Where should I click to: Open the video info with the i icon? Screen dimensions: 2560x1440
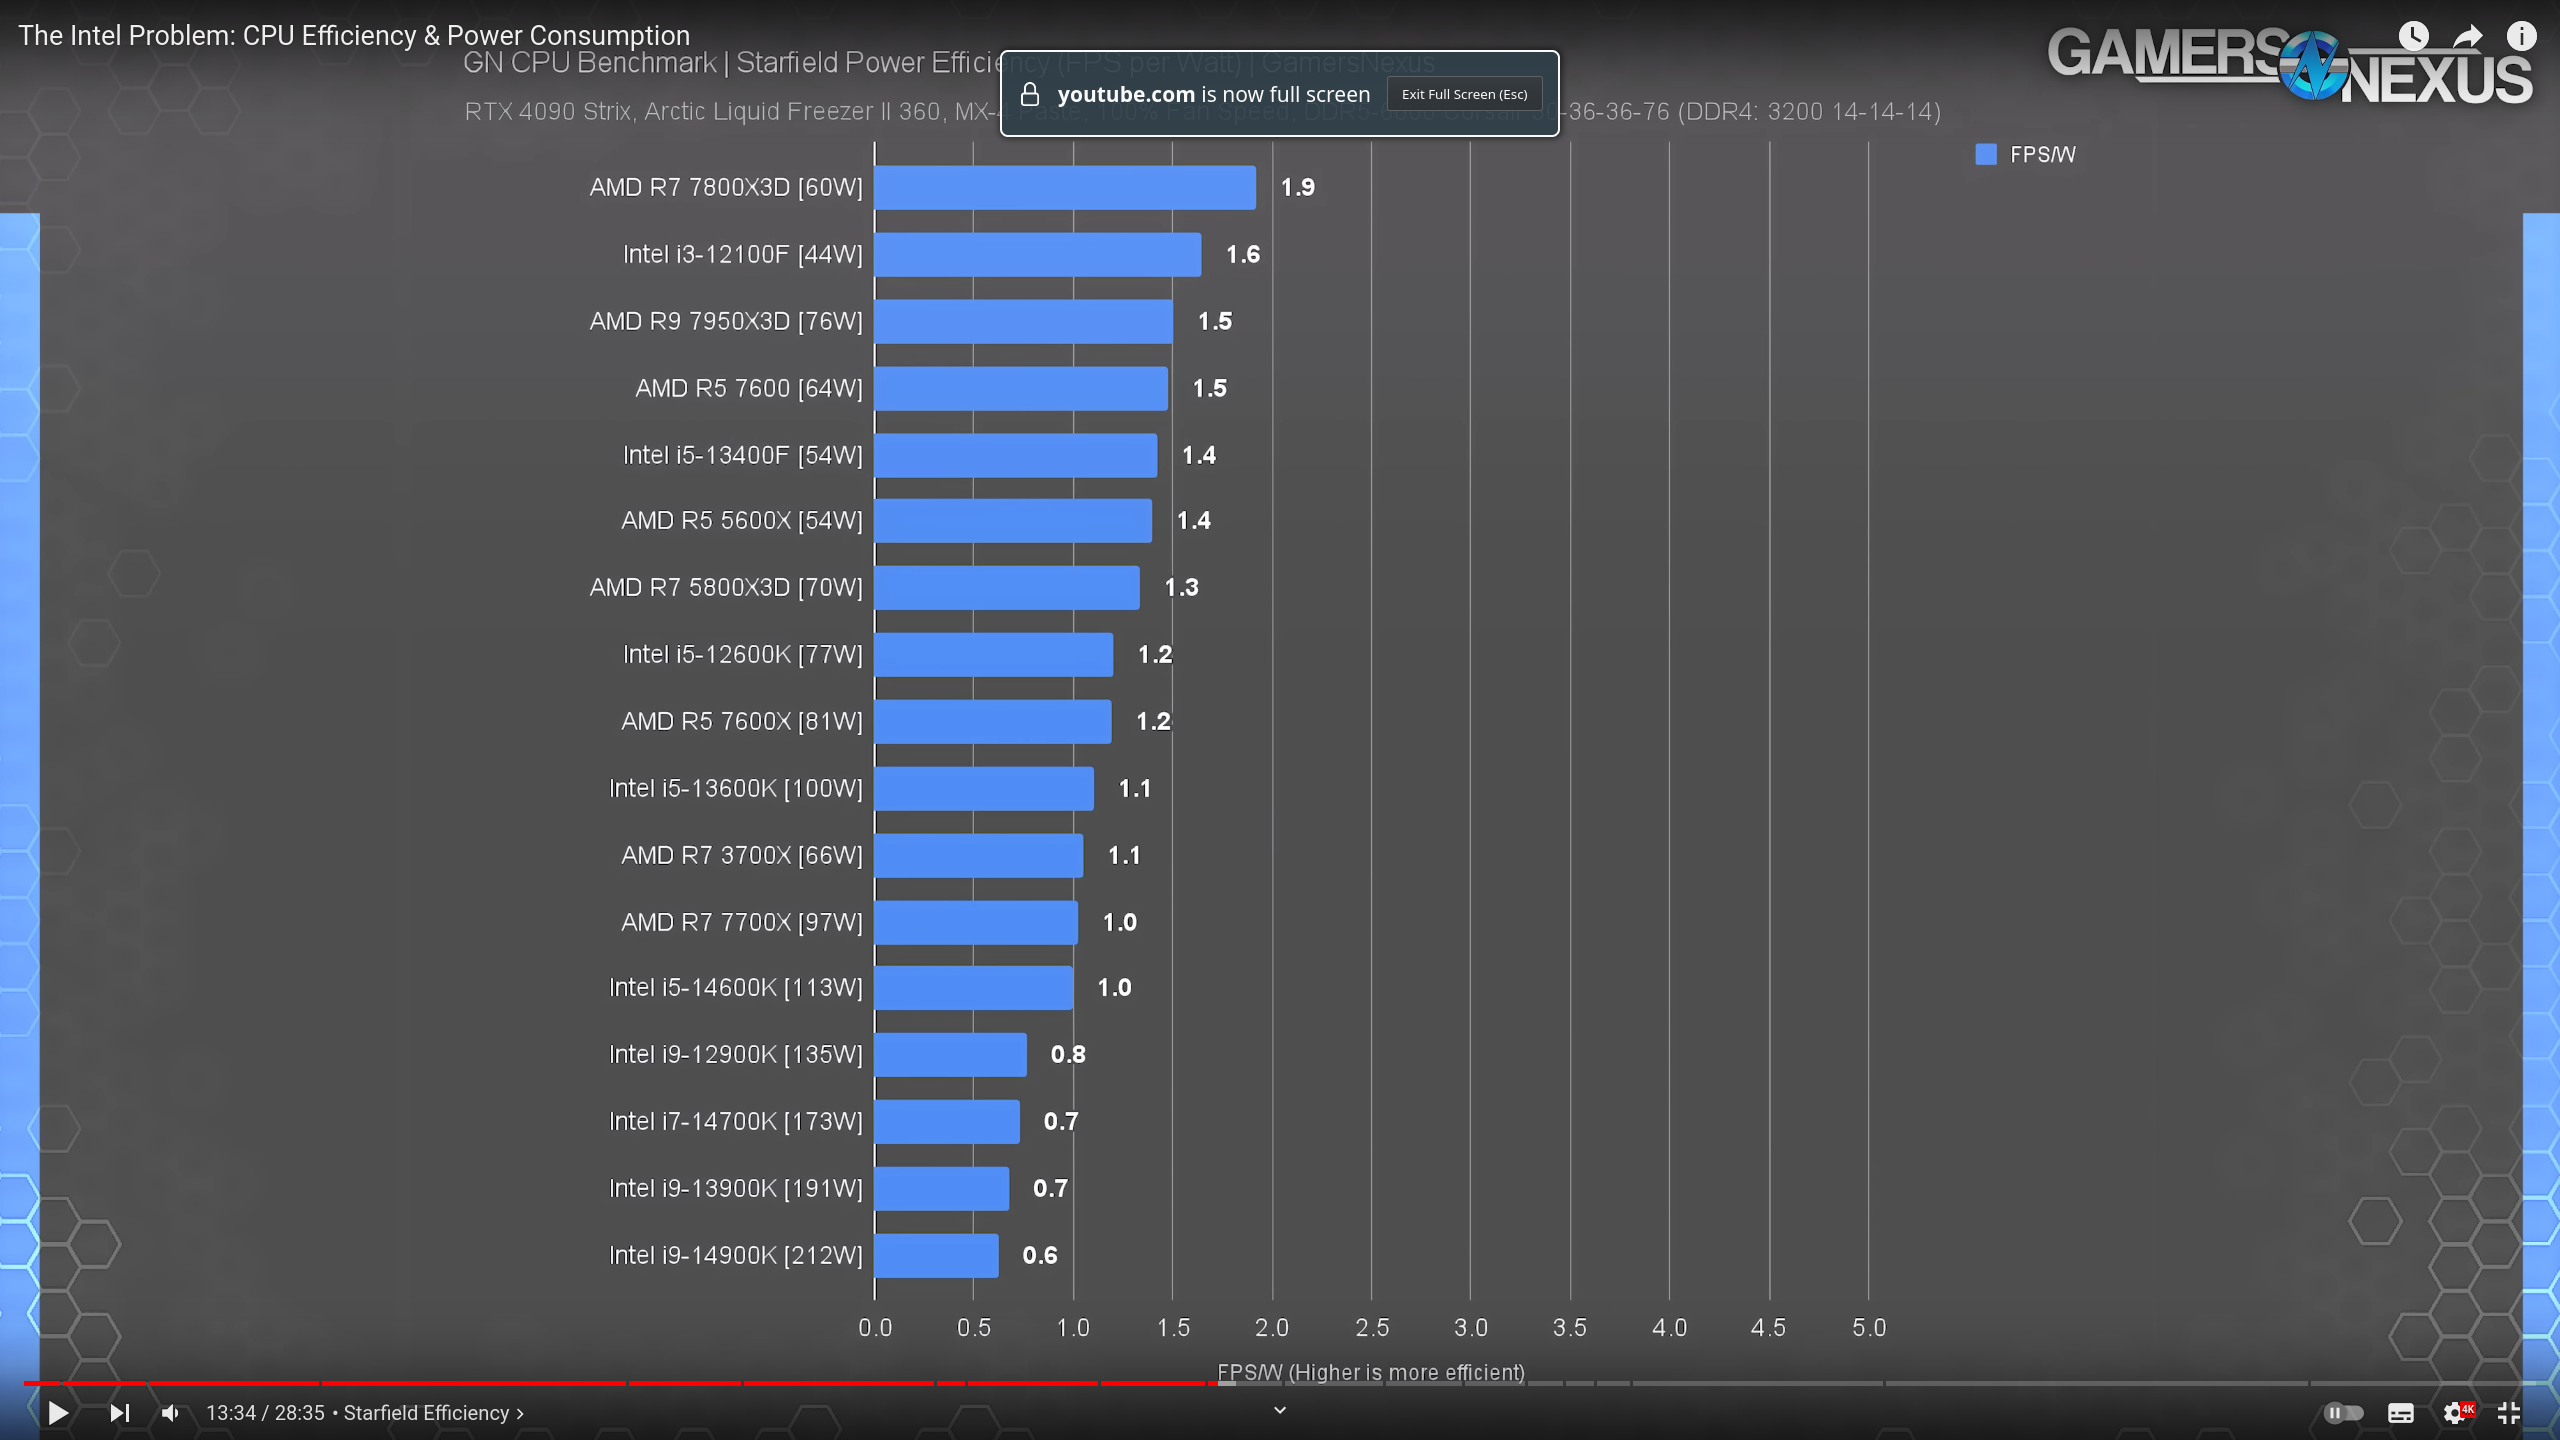2524,35
